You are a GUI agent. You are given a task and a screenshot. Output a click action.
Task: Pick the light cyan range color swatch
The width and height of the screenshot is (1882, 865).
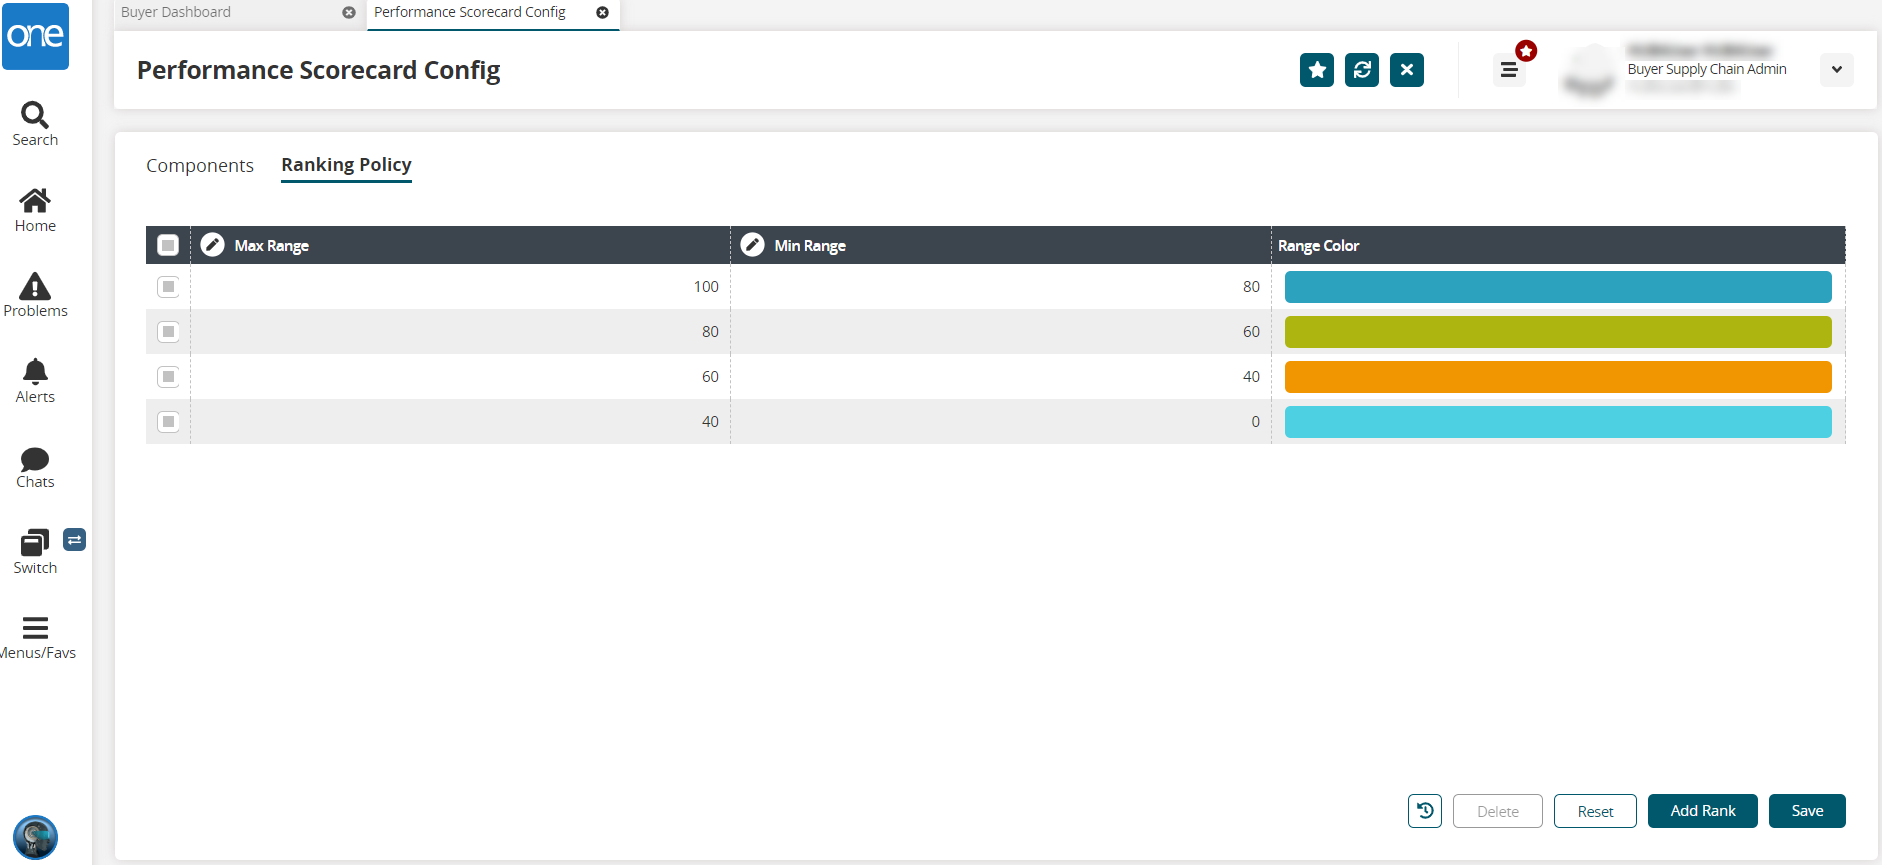(1558, 422)
